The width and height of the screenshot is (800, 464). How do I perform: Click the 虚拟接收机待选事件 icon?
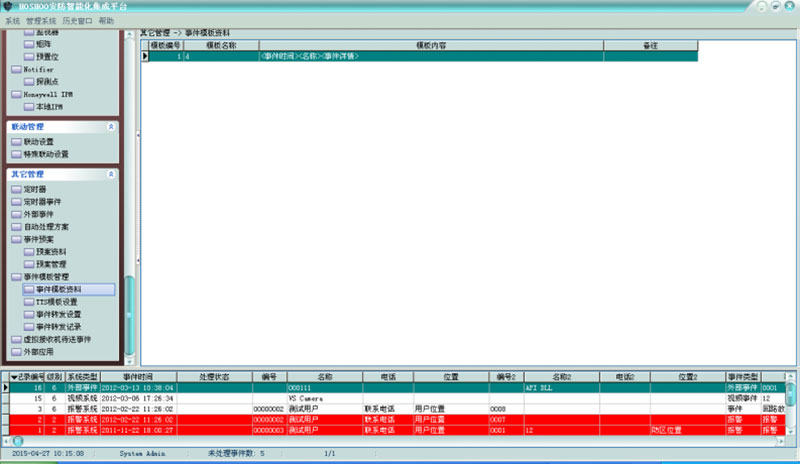pyautogui.click(x=16, y=339)
